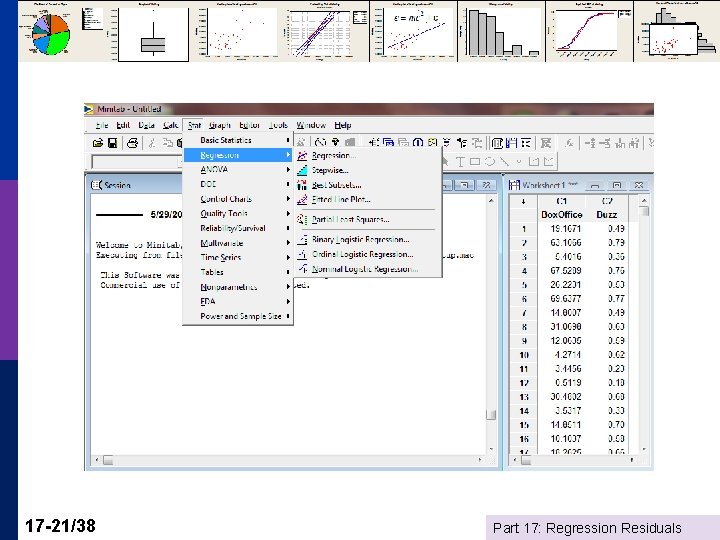Click the pie chart thumbnail at top
The width and height of the screenshot is (720, 540).
[51, 34]
